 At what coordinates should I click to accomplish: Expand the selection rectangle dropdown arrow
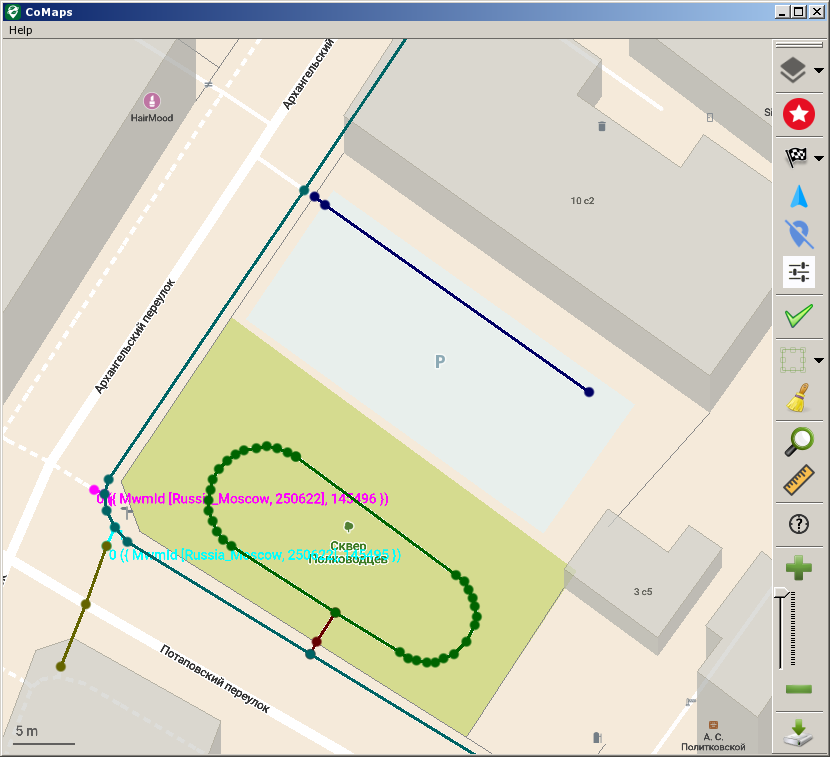[819, 360]
